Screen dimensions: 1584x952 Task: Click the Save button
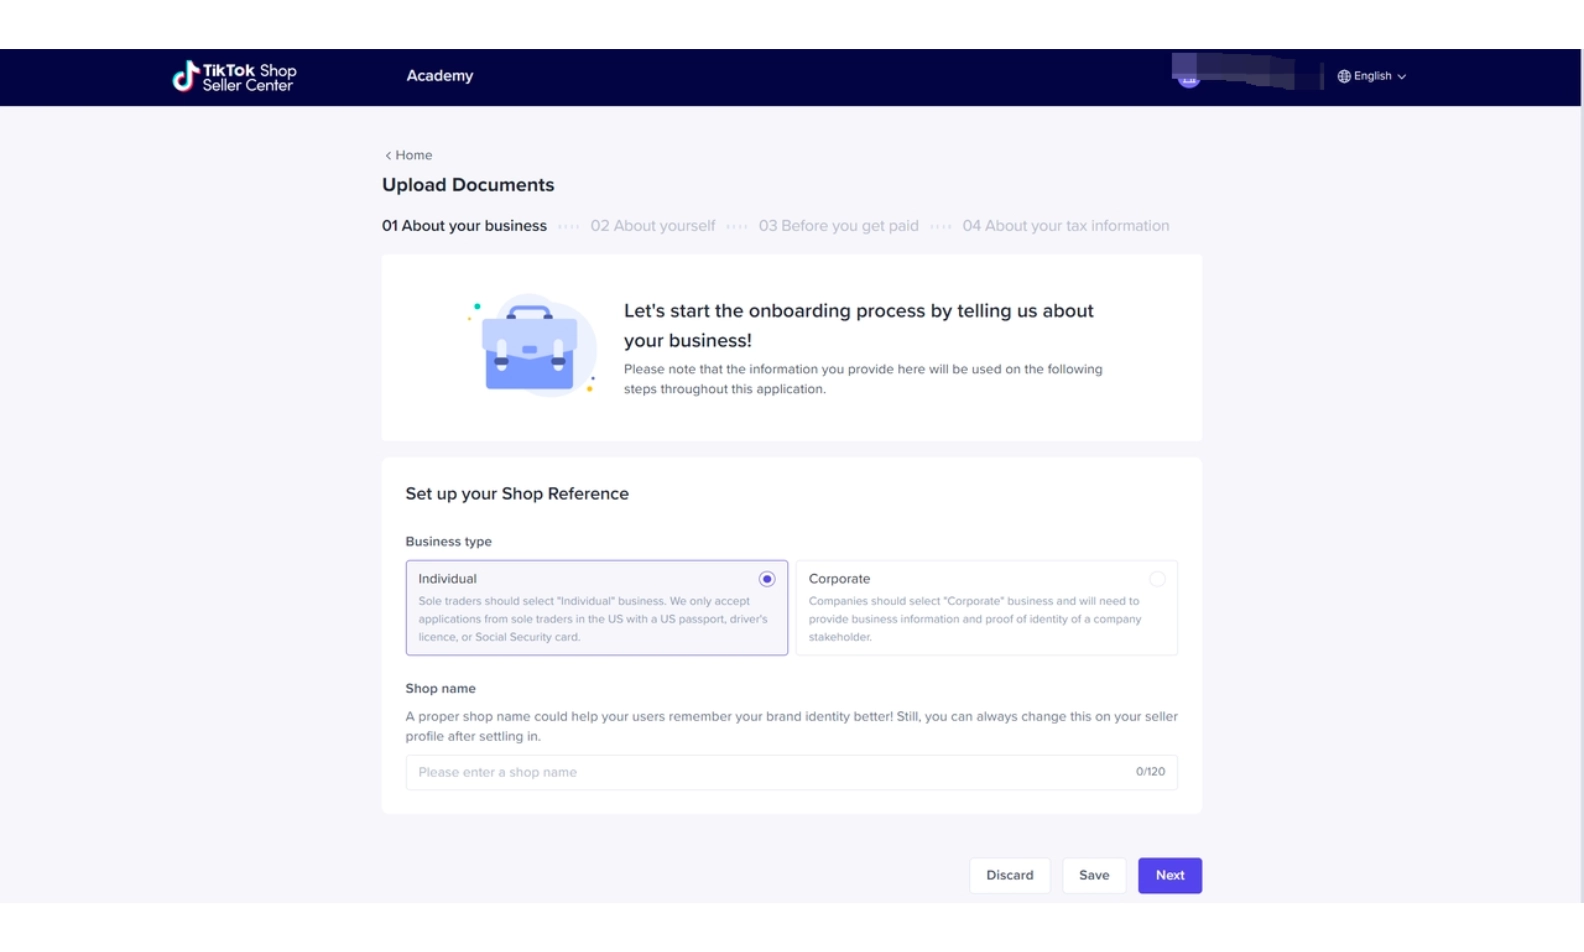click(x=1094, y=875)
